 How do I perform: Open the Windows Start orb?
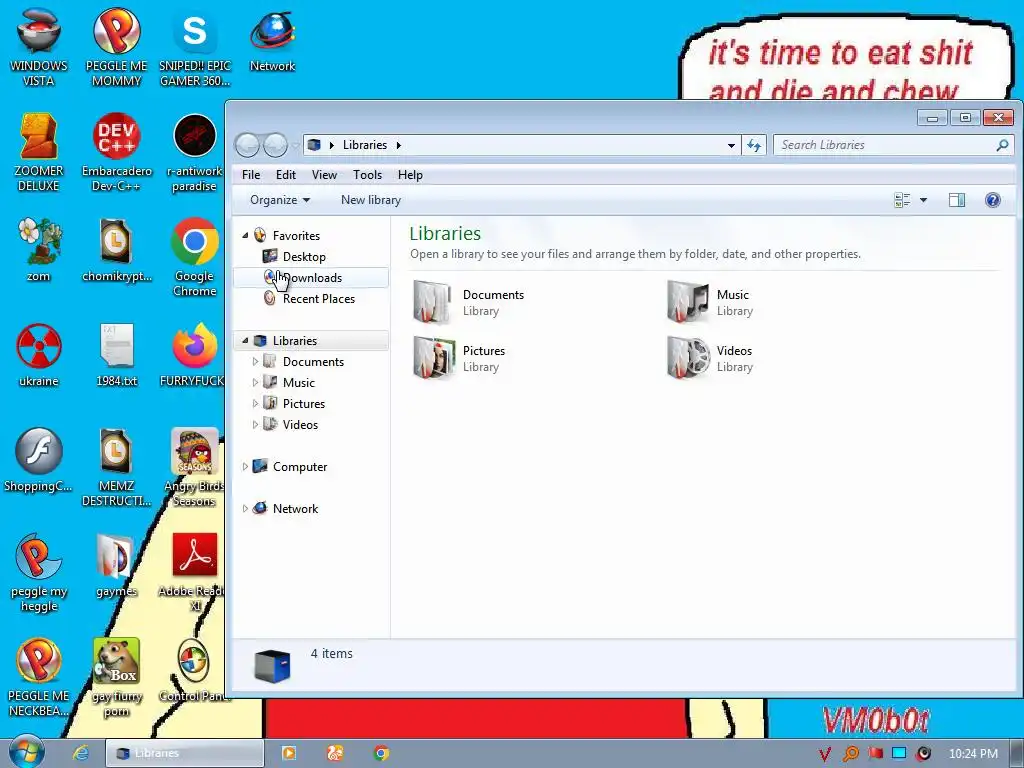(x=26, y=752)
